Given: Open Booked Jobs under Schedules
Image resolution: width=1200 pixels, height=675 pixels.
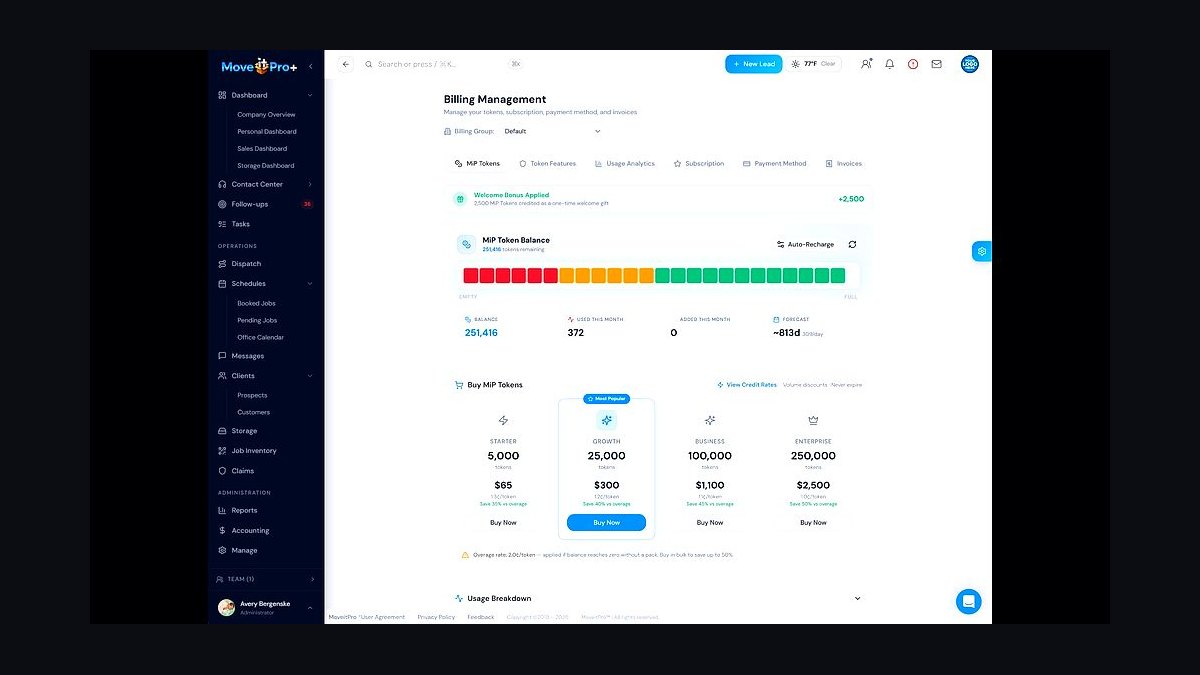Looking at the screenshot, I should [x=256, y=303].
